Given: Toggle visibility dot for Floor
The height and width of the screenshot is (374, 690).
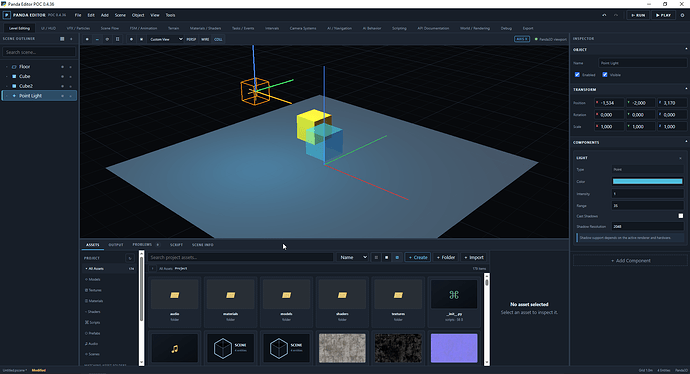Looking at the screenshot, I should (62, 67).
